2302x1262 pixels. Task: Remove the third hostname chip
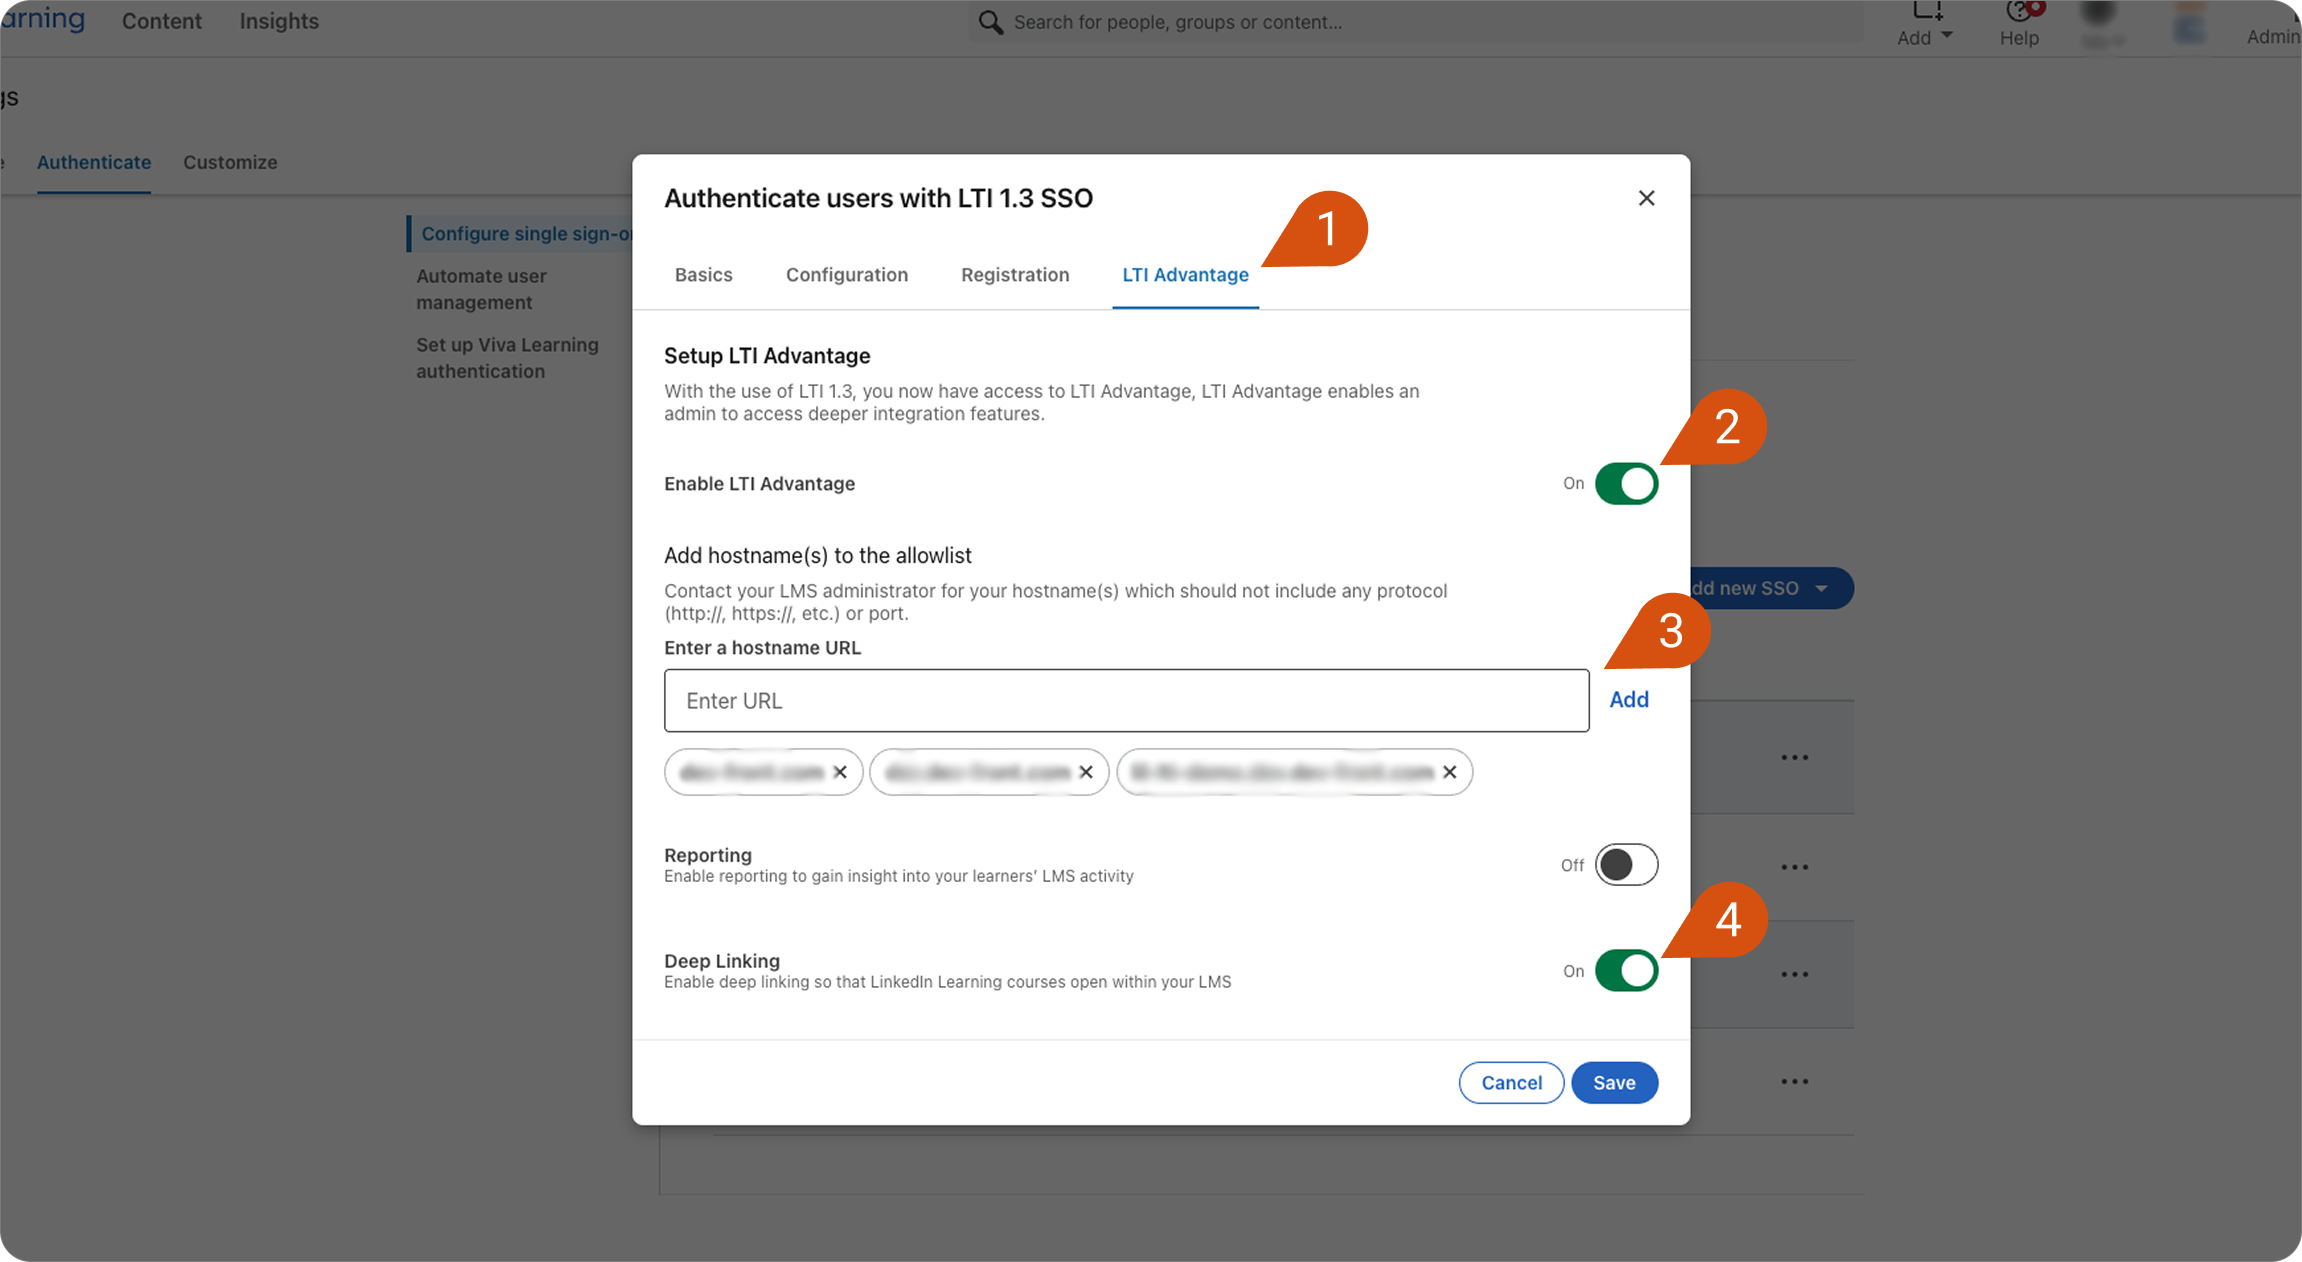[x=1450, y=772]
